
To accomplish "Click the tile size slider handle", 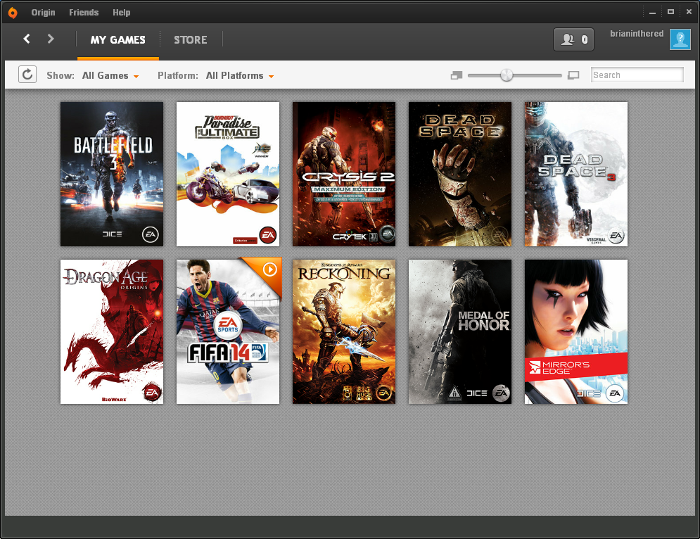I will coord(506,75).
